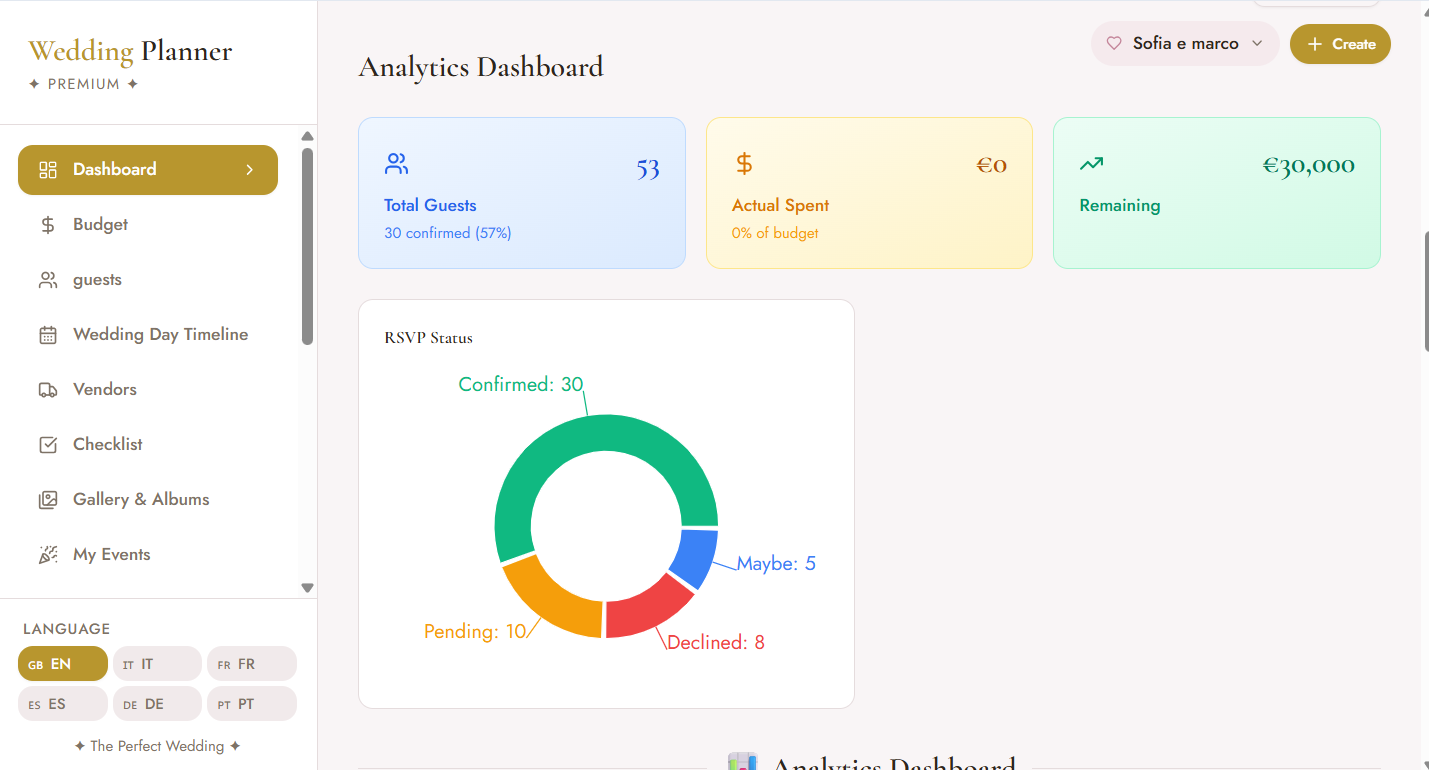The height and width of the screenshot is (770, 1429).
Task: Open My Events link
Action: click(148, 555)
